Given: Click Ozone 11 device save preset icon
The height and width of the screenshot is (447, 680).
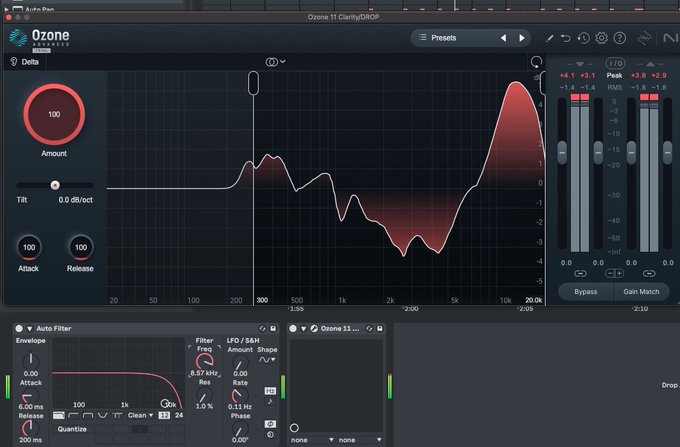Looking at the screenshot, I should pos(379,329).
